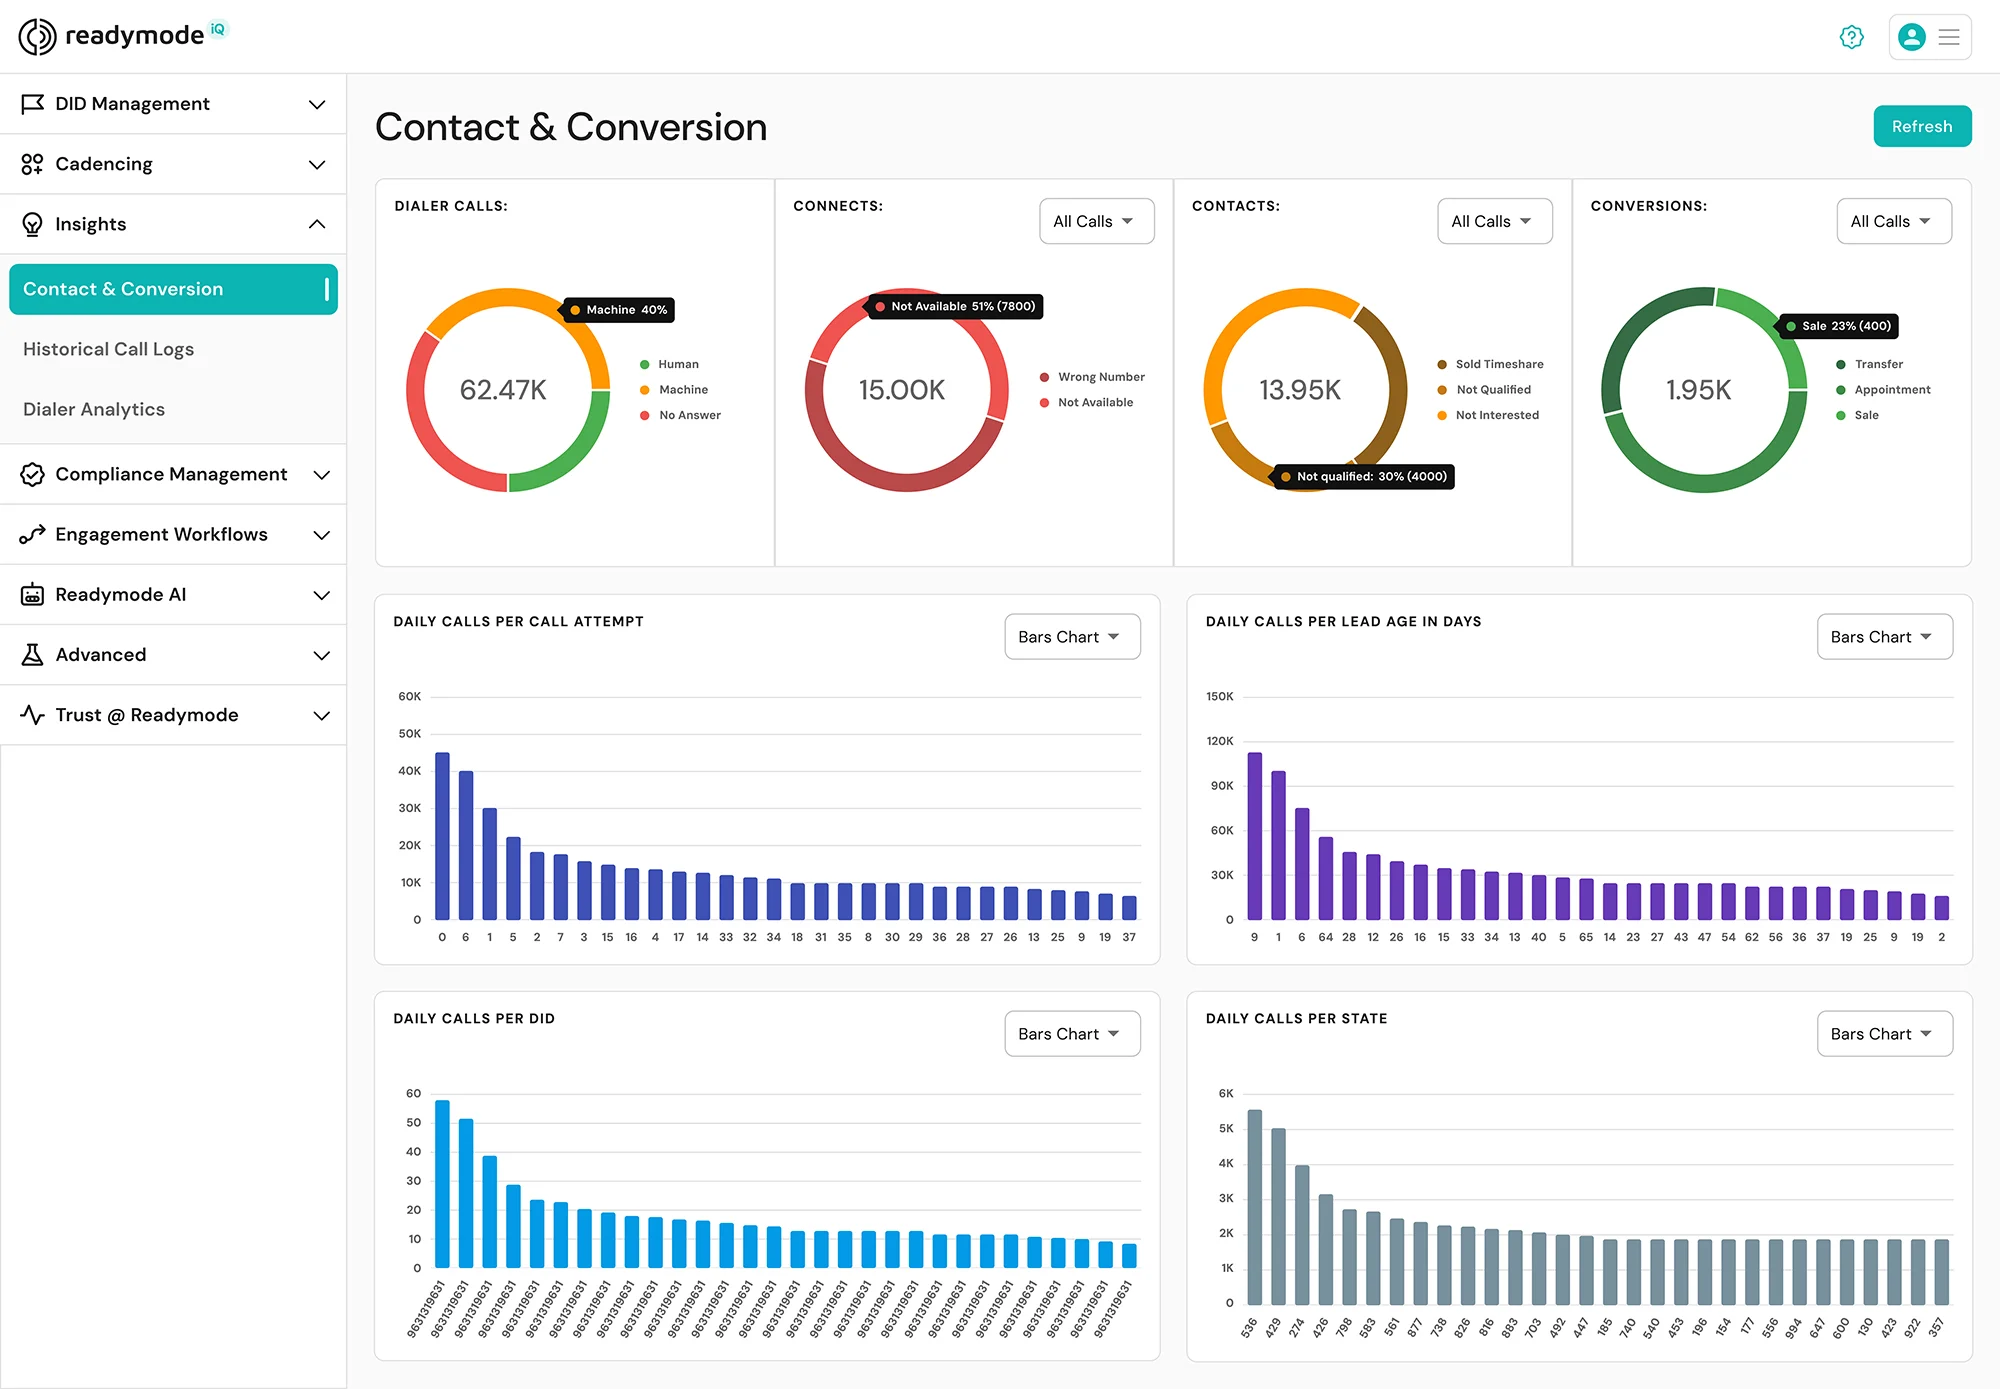Toggle the Appointment legend in Conversions
Viewport: 2000px width, 1389px height.
click(1891, 390)
